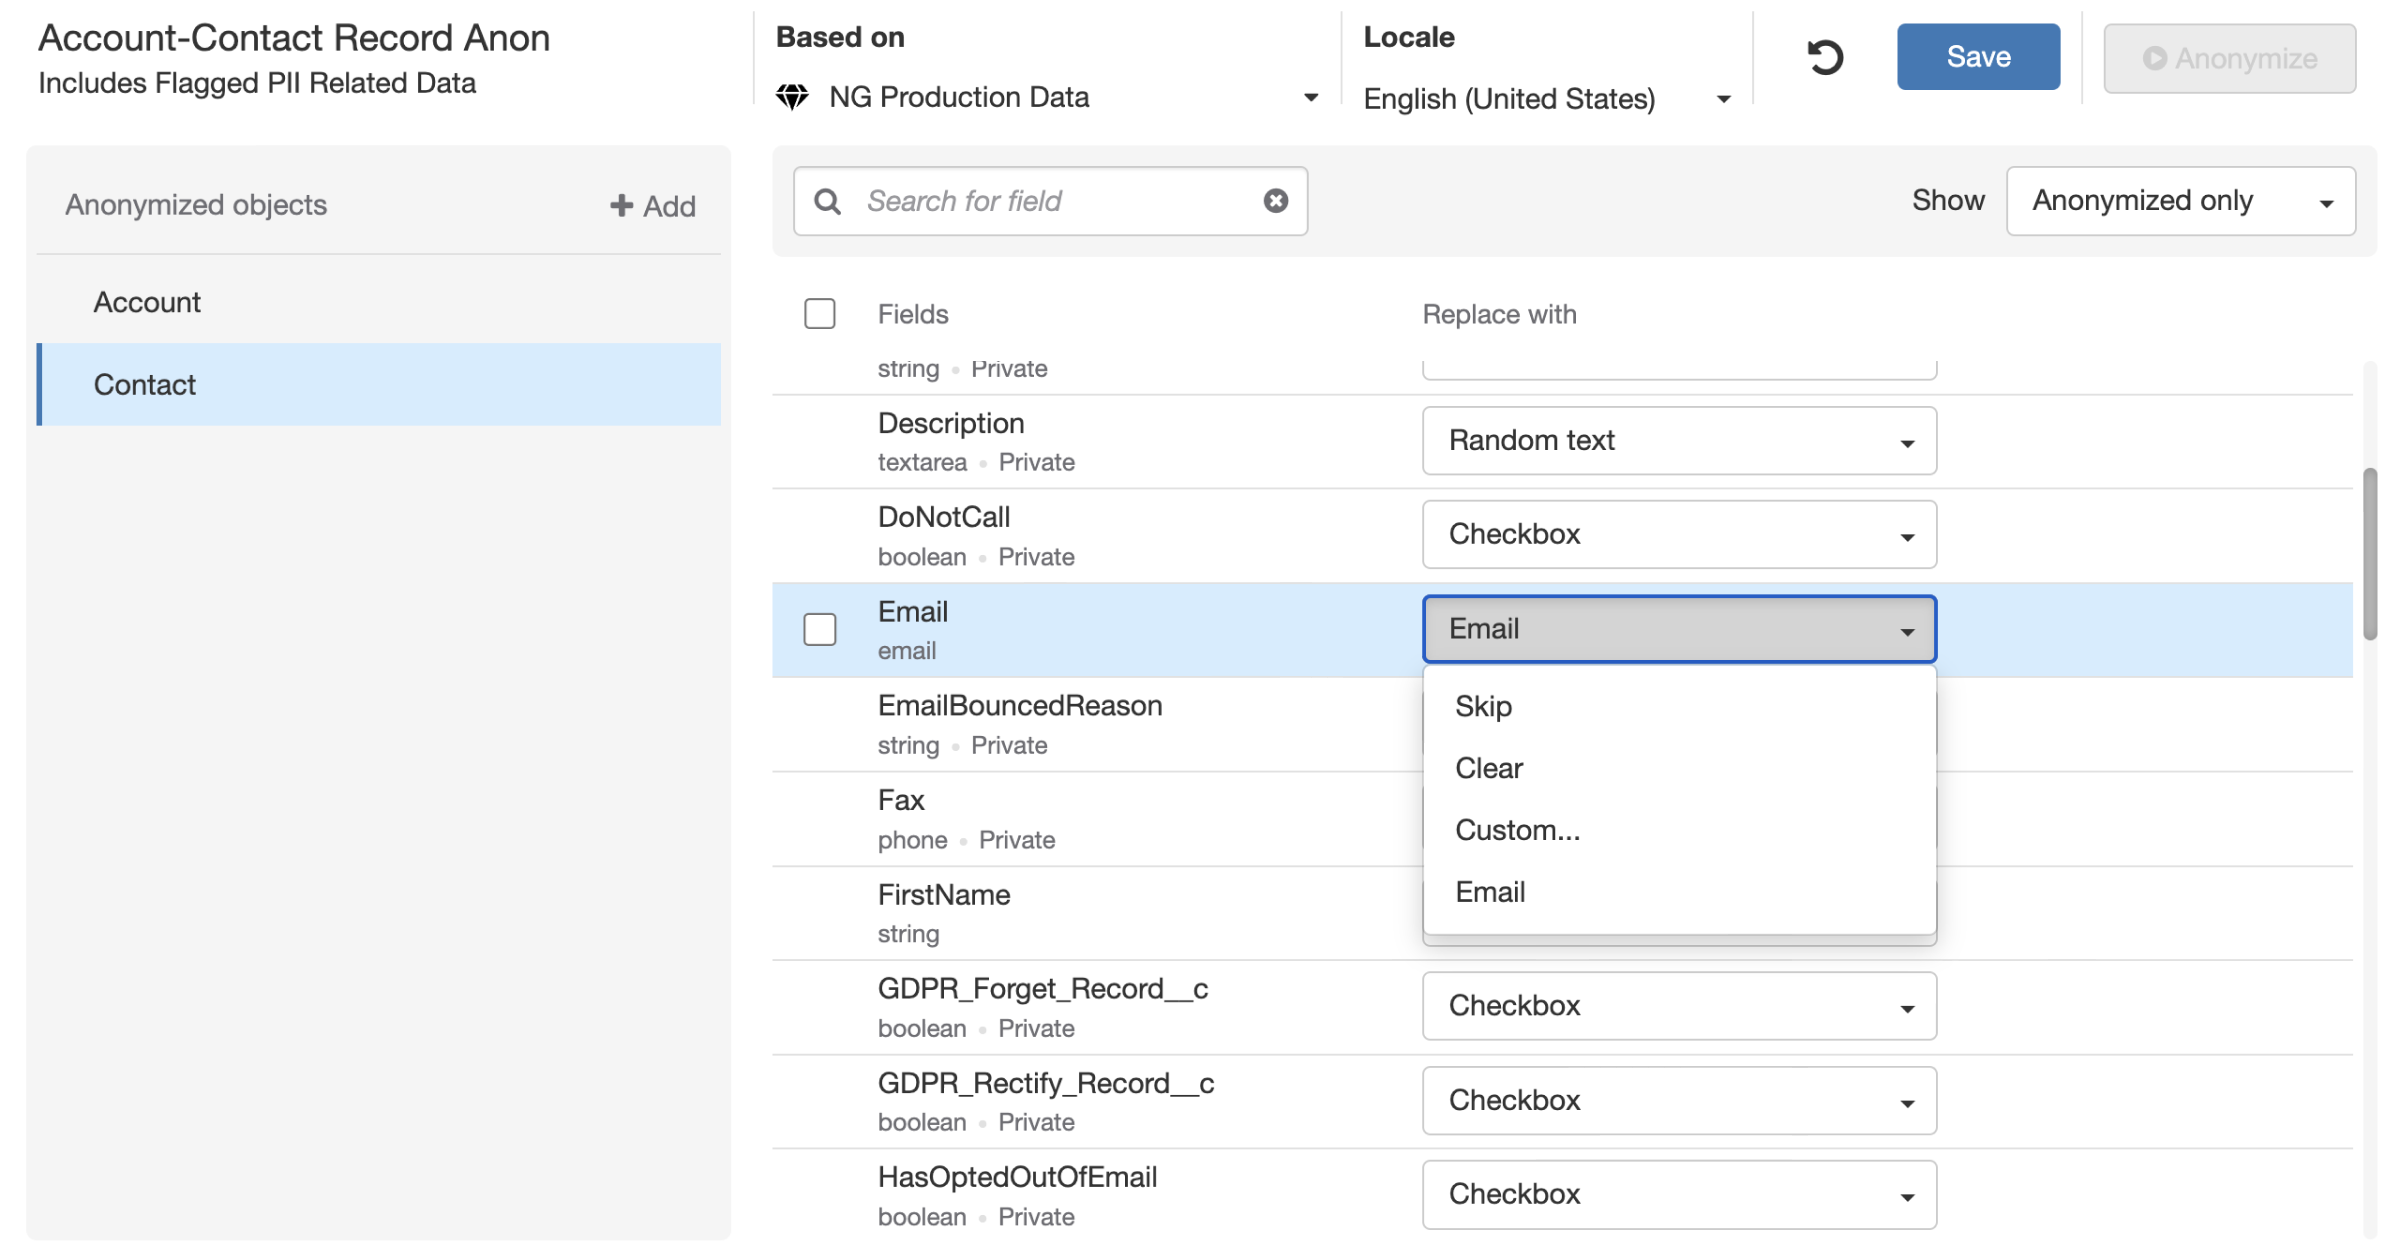This screenshot has width=2400, height=1253.
Task: Toggle the select-all Fields checkbox
Action: click(819, 314)
